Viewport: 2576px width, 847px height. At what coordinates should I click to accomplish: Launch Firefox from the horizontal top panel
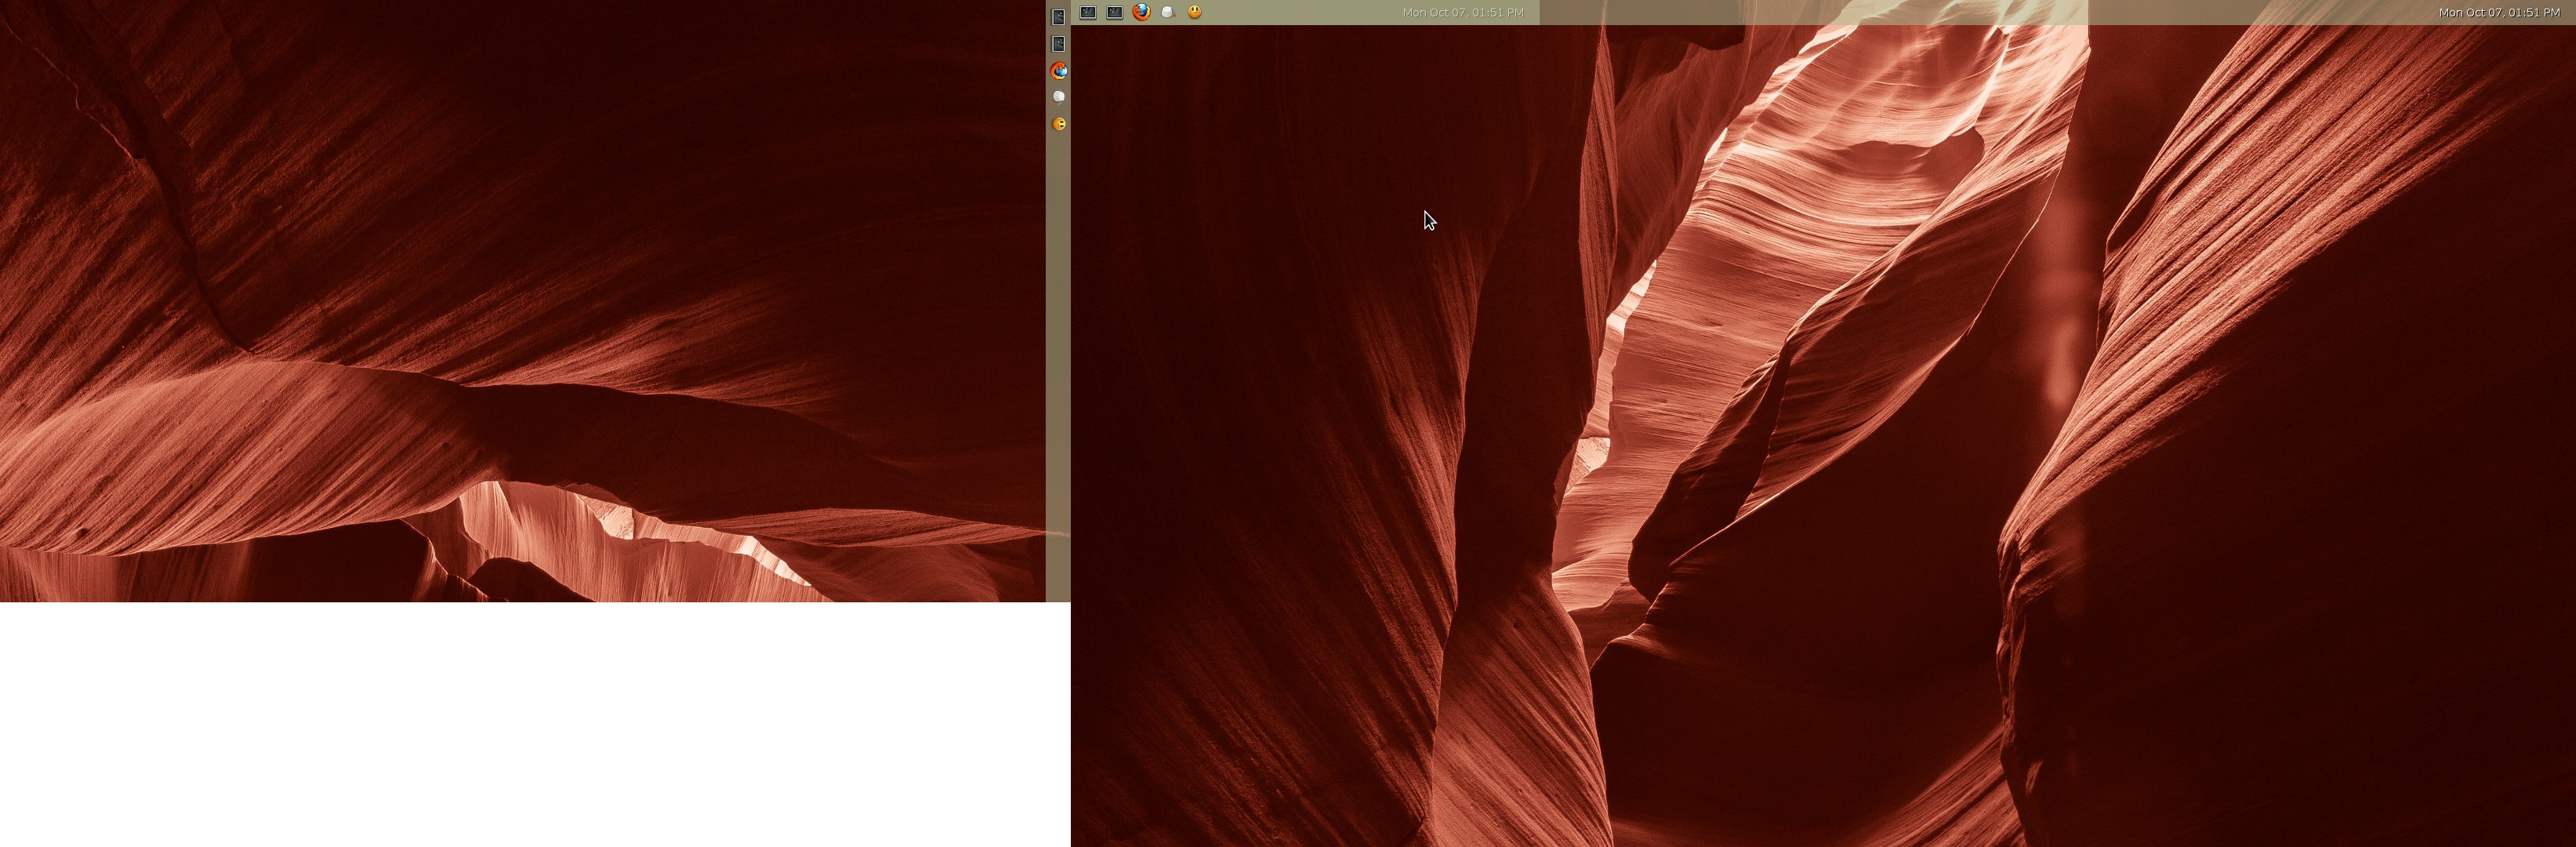pos(1141,12)
